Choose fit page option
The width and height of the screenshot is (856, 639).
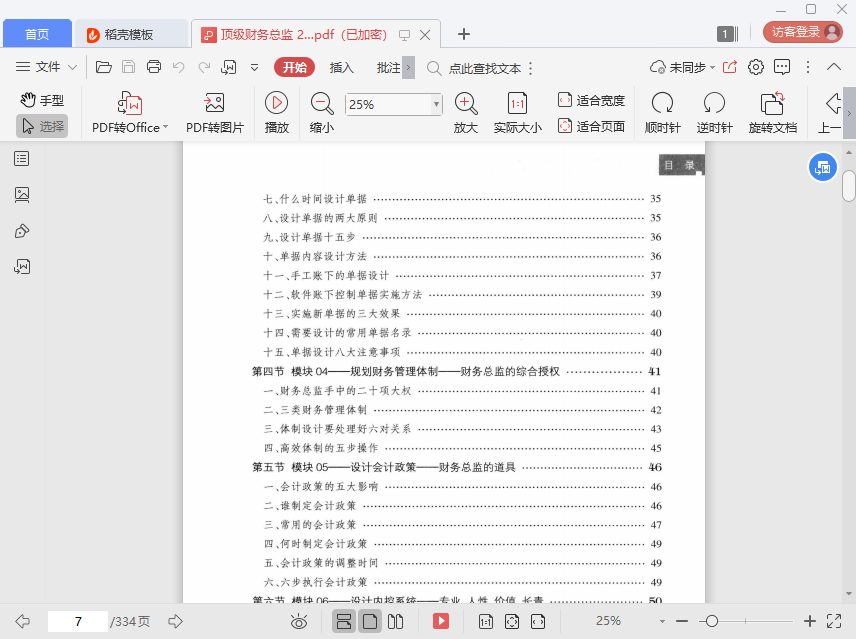point(591,126)
